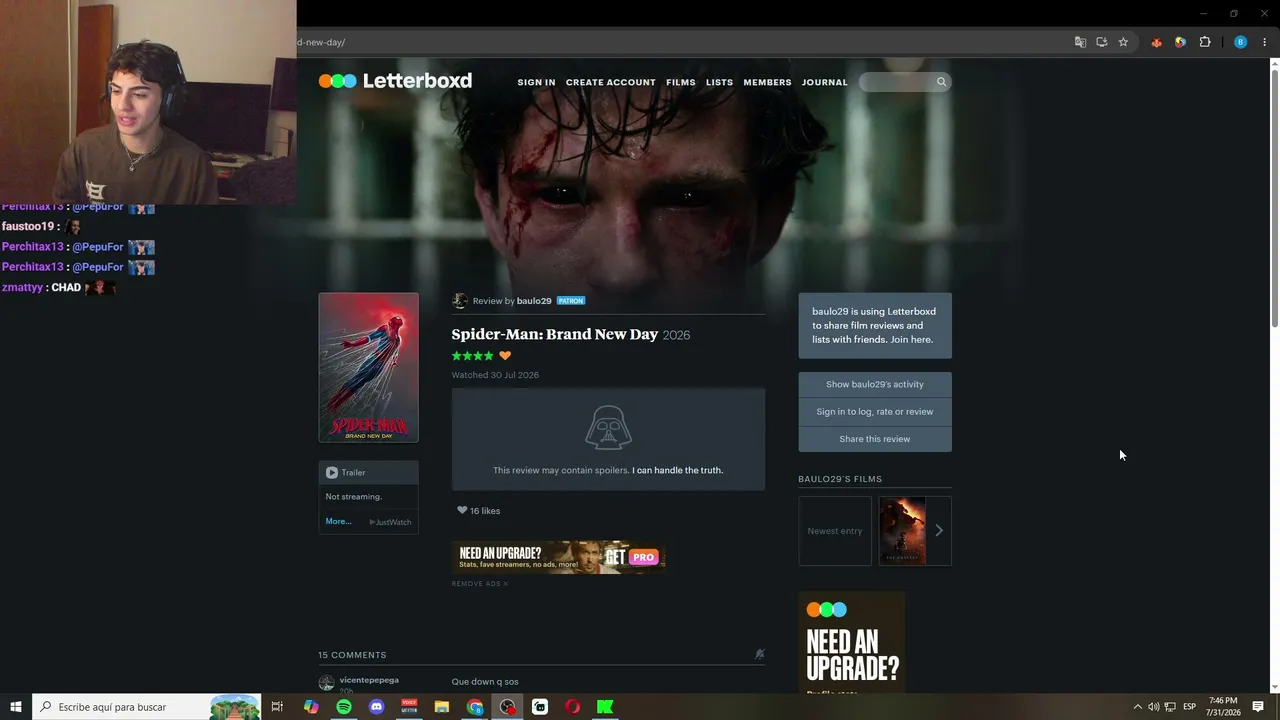Open the Chrome three-dot menu
The image size is (1280, 720).
1265,42
